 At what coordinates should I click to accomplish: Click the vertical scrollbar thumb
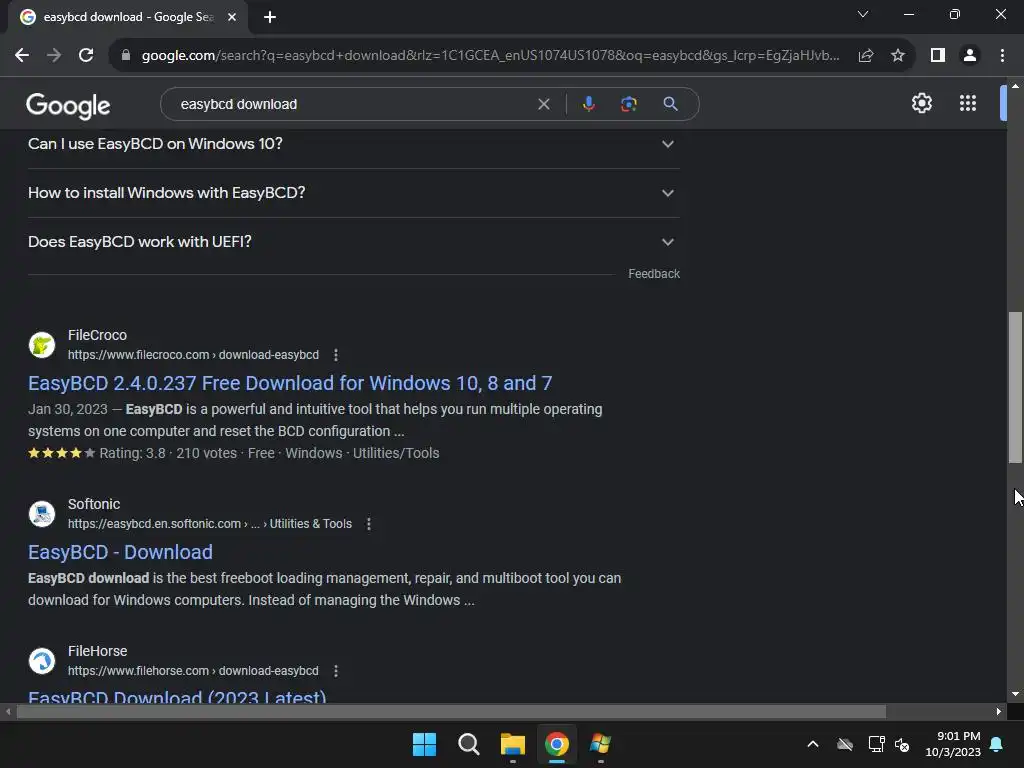pos(1015,387)
